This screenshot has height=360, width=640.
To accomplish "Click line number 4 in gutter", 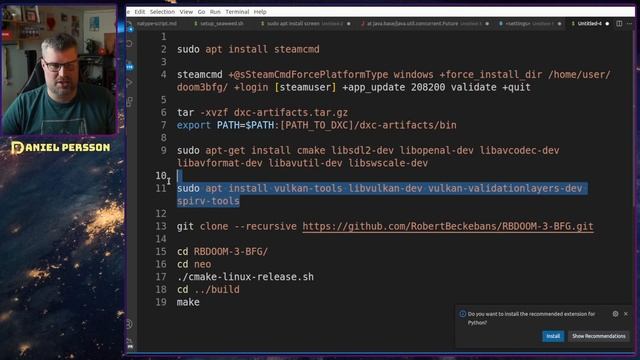I will pos(163,75).
